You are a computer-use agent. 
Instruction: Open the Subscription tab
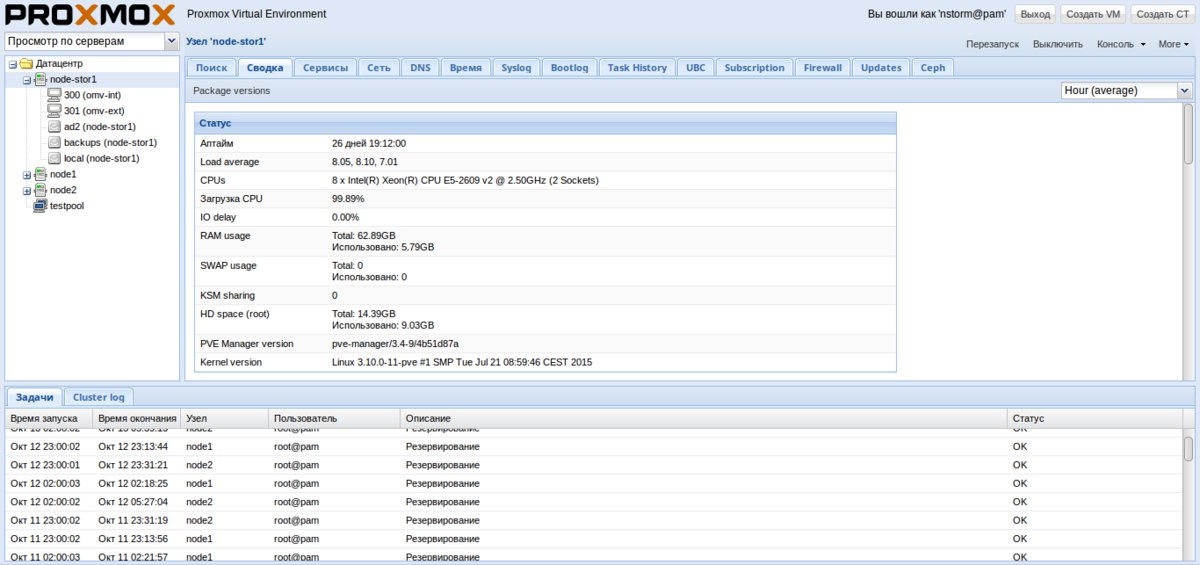click(x=755, y=68)
